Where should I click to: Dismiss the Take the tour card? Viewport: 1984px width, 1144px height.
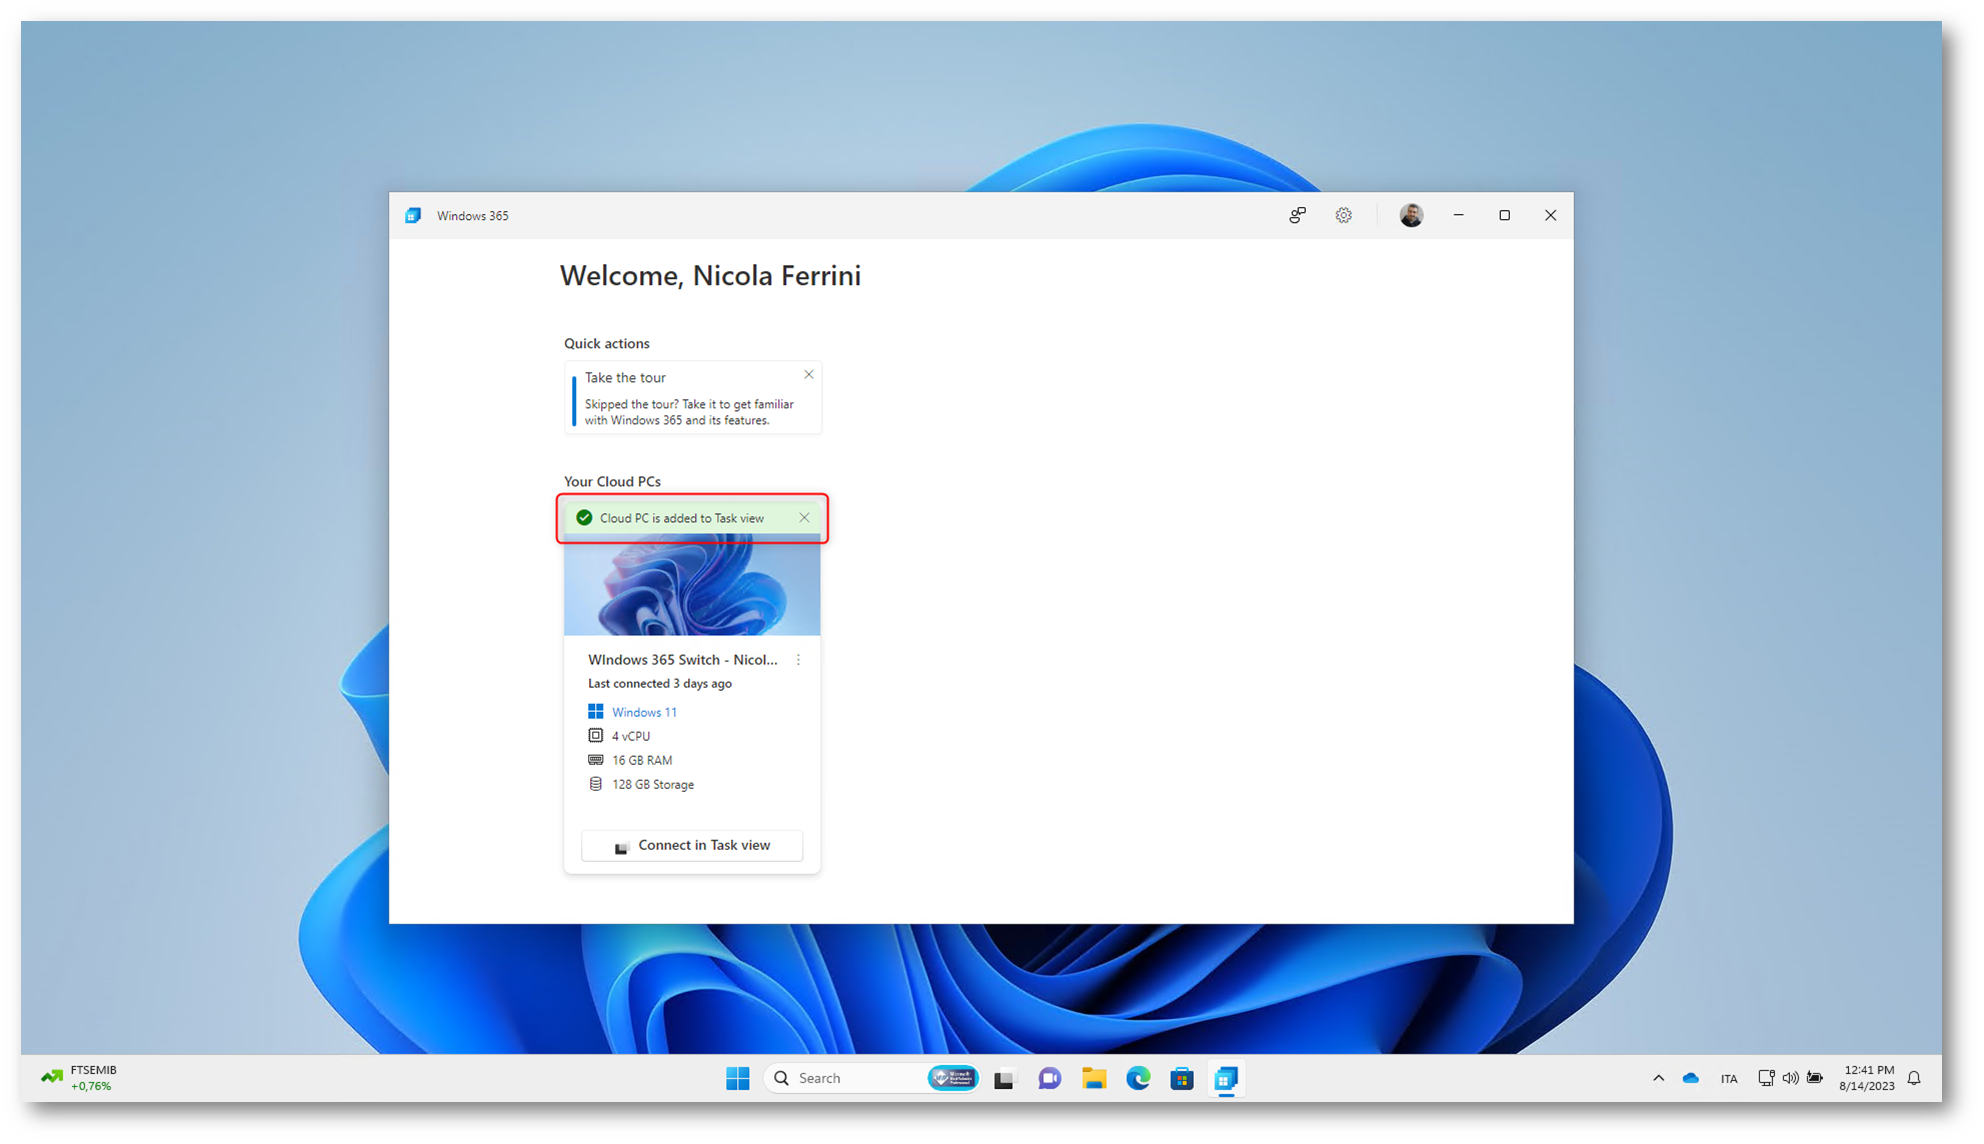point(808,375)
